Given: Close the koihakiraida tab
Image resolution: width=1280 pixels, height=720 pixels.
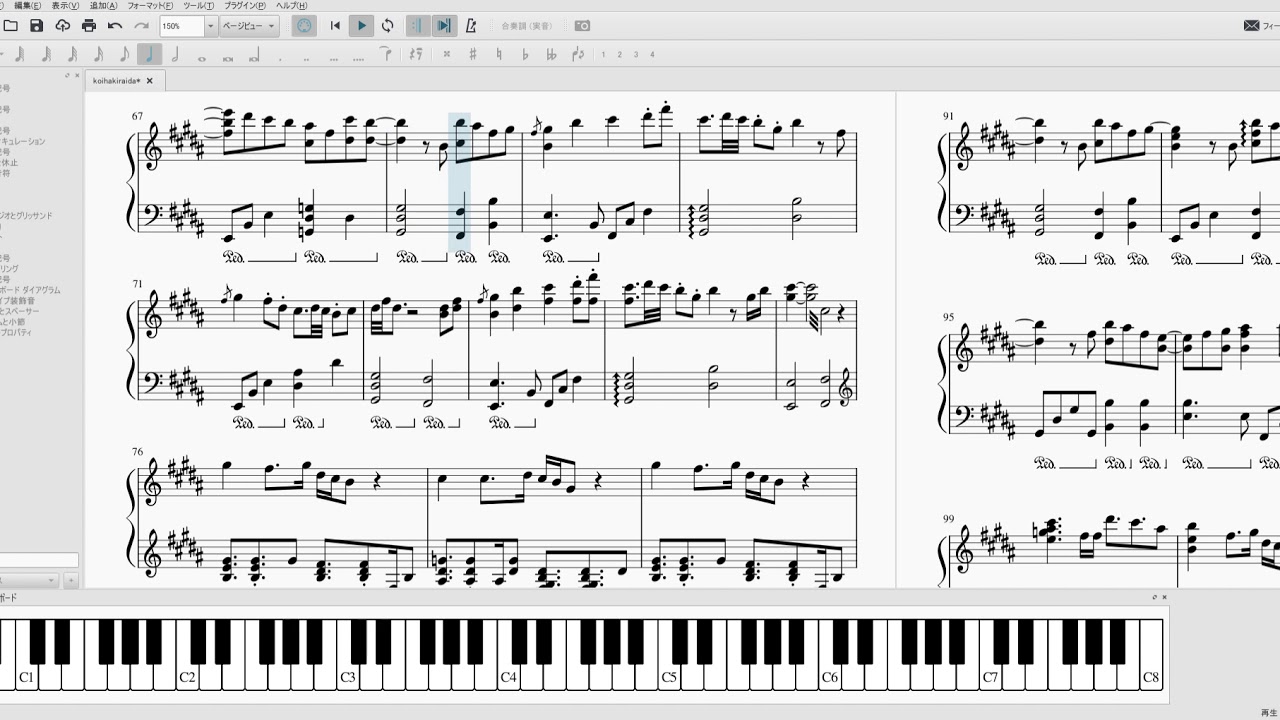Looking at the screenshot, I should [x=150, y=81].
